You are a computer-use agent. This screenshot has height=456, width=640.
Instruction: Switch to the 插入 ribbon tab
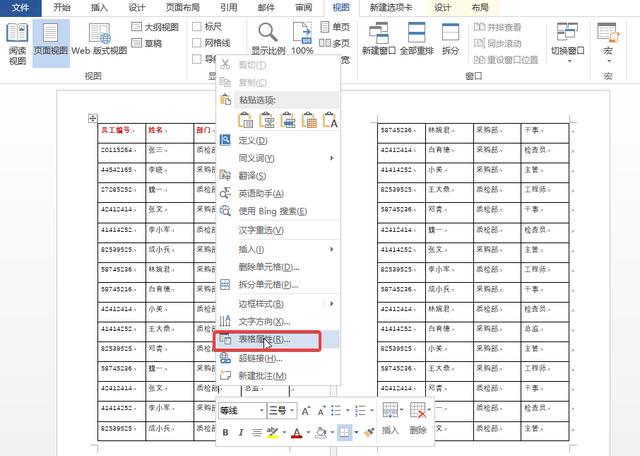(99, 7)
